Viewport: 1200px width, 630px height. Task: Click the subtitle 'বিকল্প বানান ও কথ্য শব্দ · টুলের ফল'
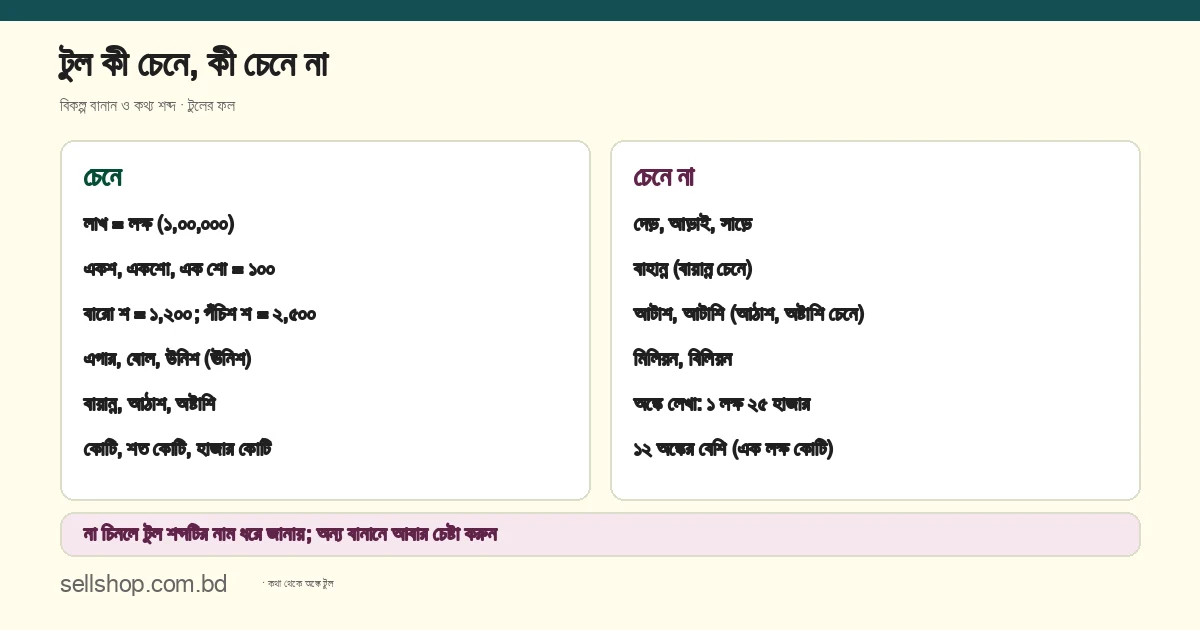click(147, 105)
